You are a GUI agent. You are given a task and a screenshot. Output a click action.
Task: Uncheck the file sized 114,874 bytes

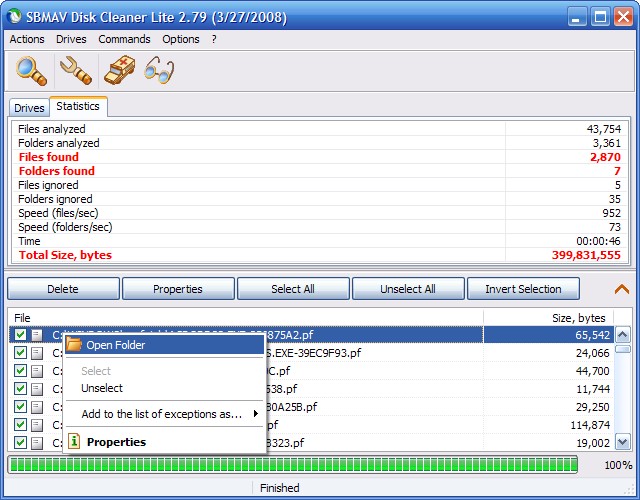tap(20, 424)
